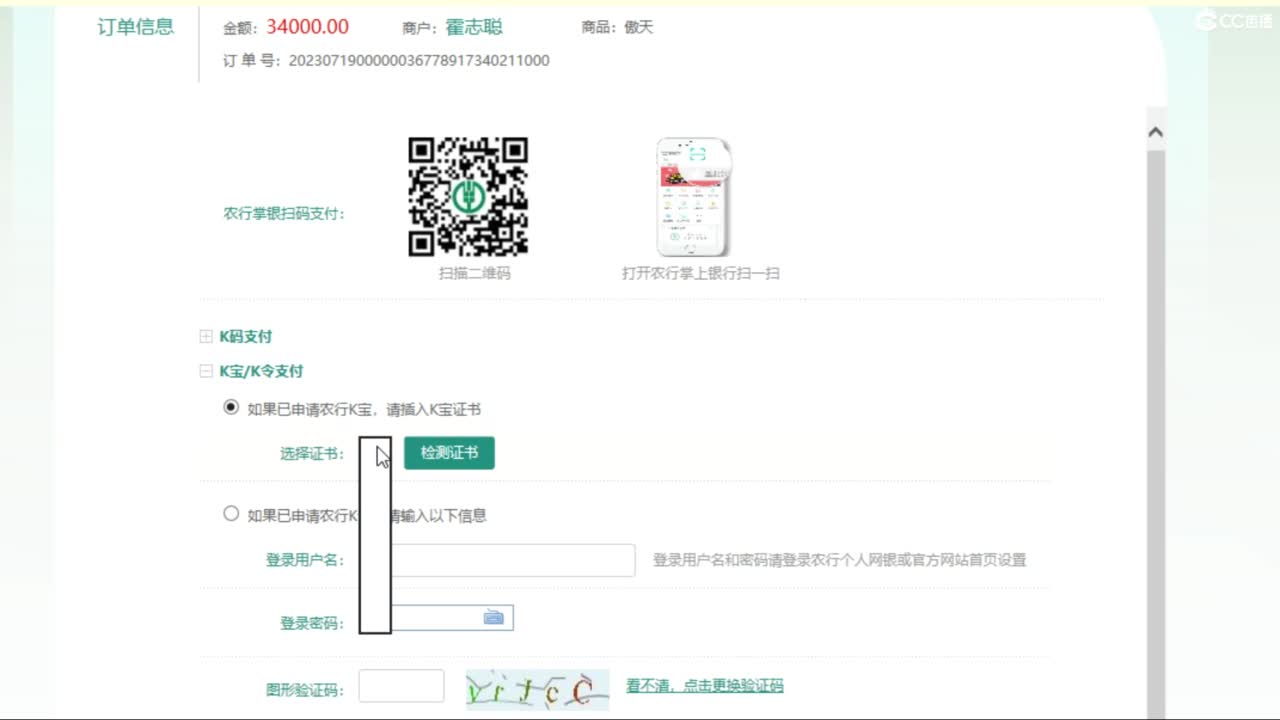Click the 检测证书 button
Image resolution: width=1280 pixels, height=720 pixels.
click(449, 453)
